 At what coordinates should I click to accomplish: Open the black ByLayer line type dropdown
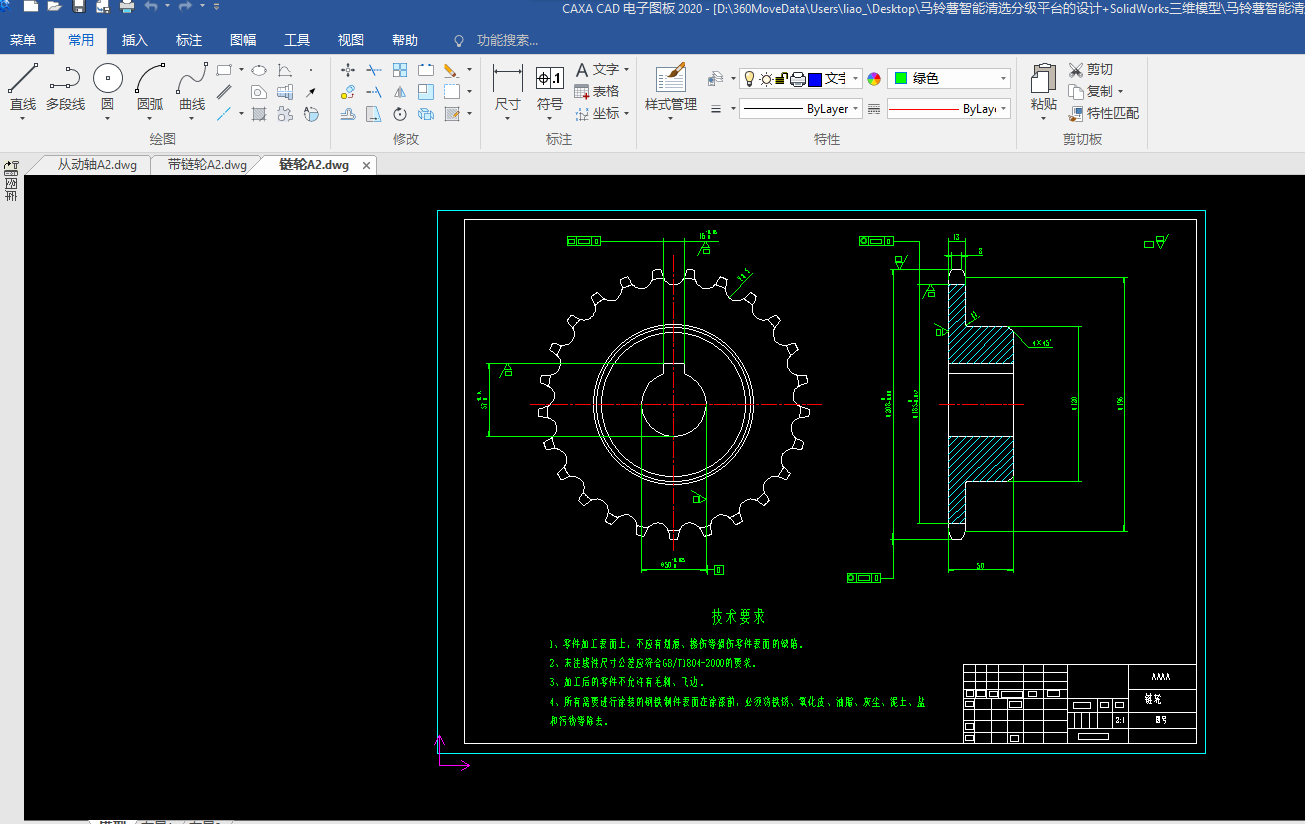point(857,109)
